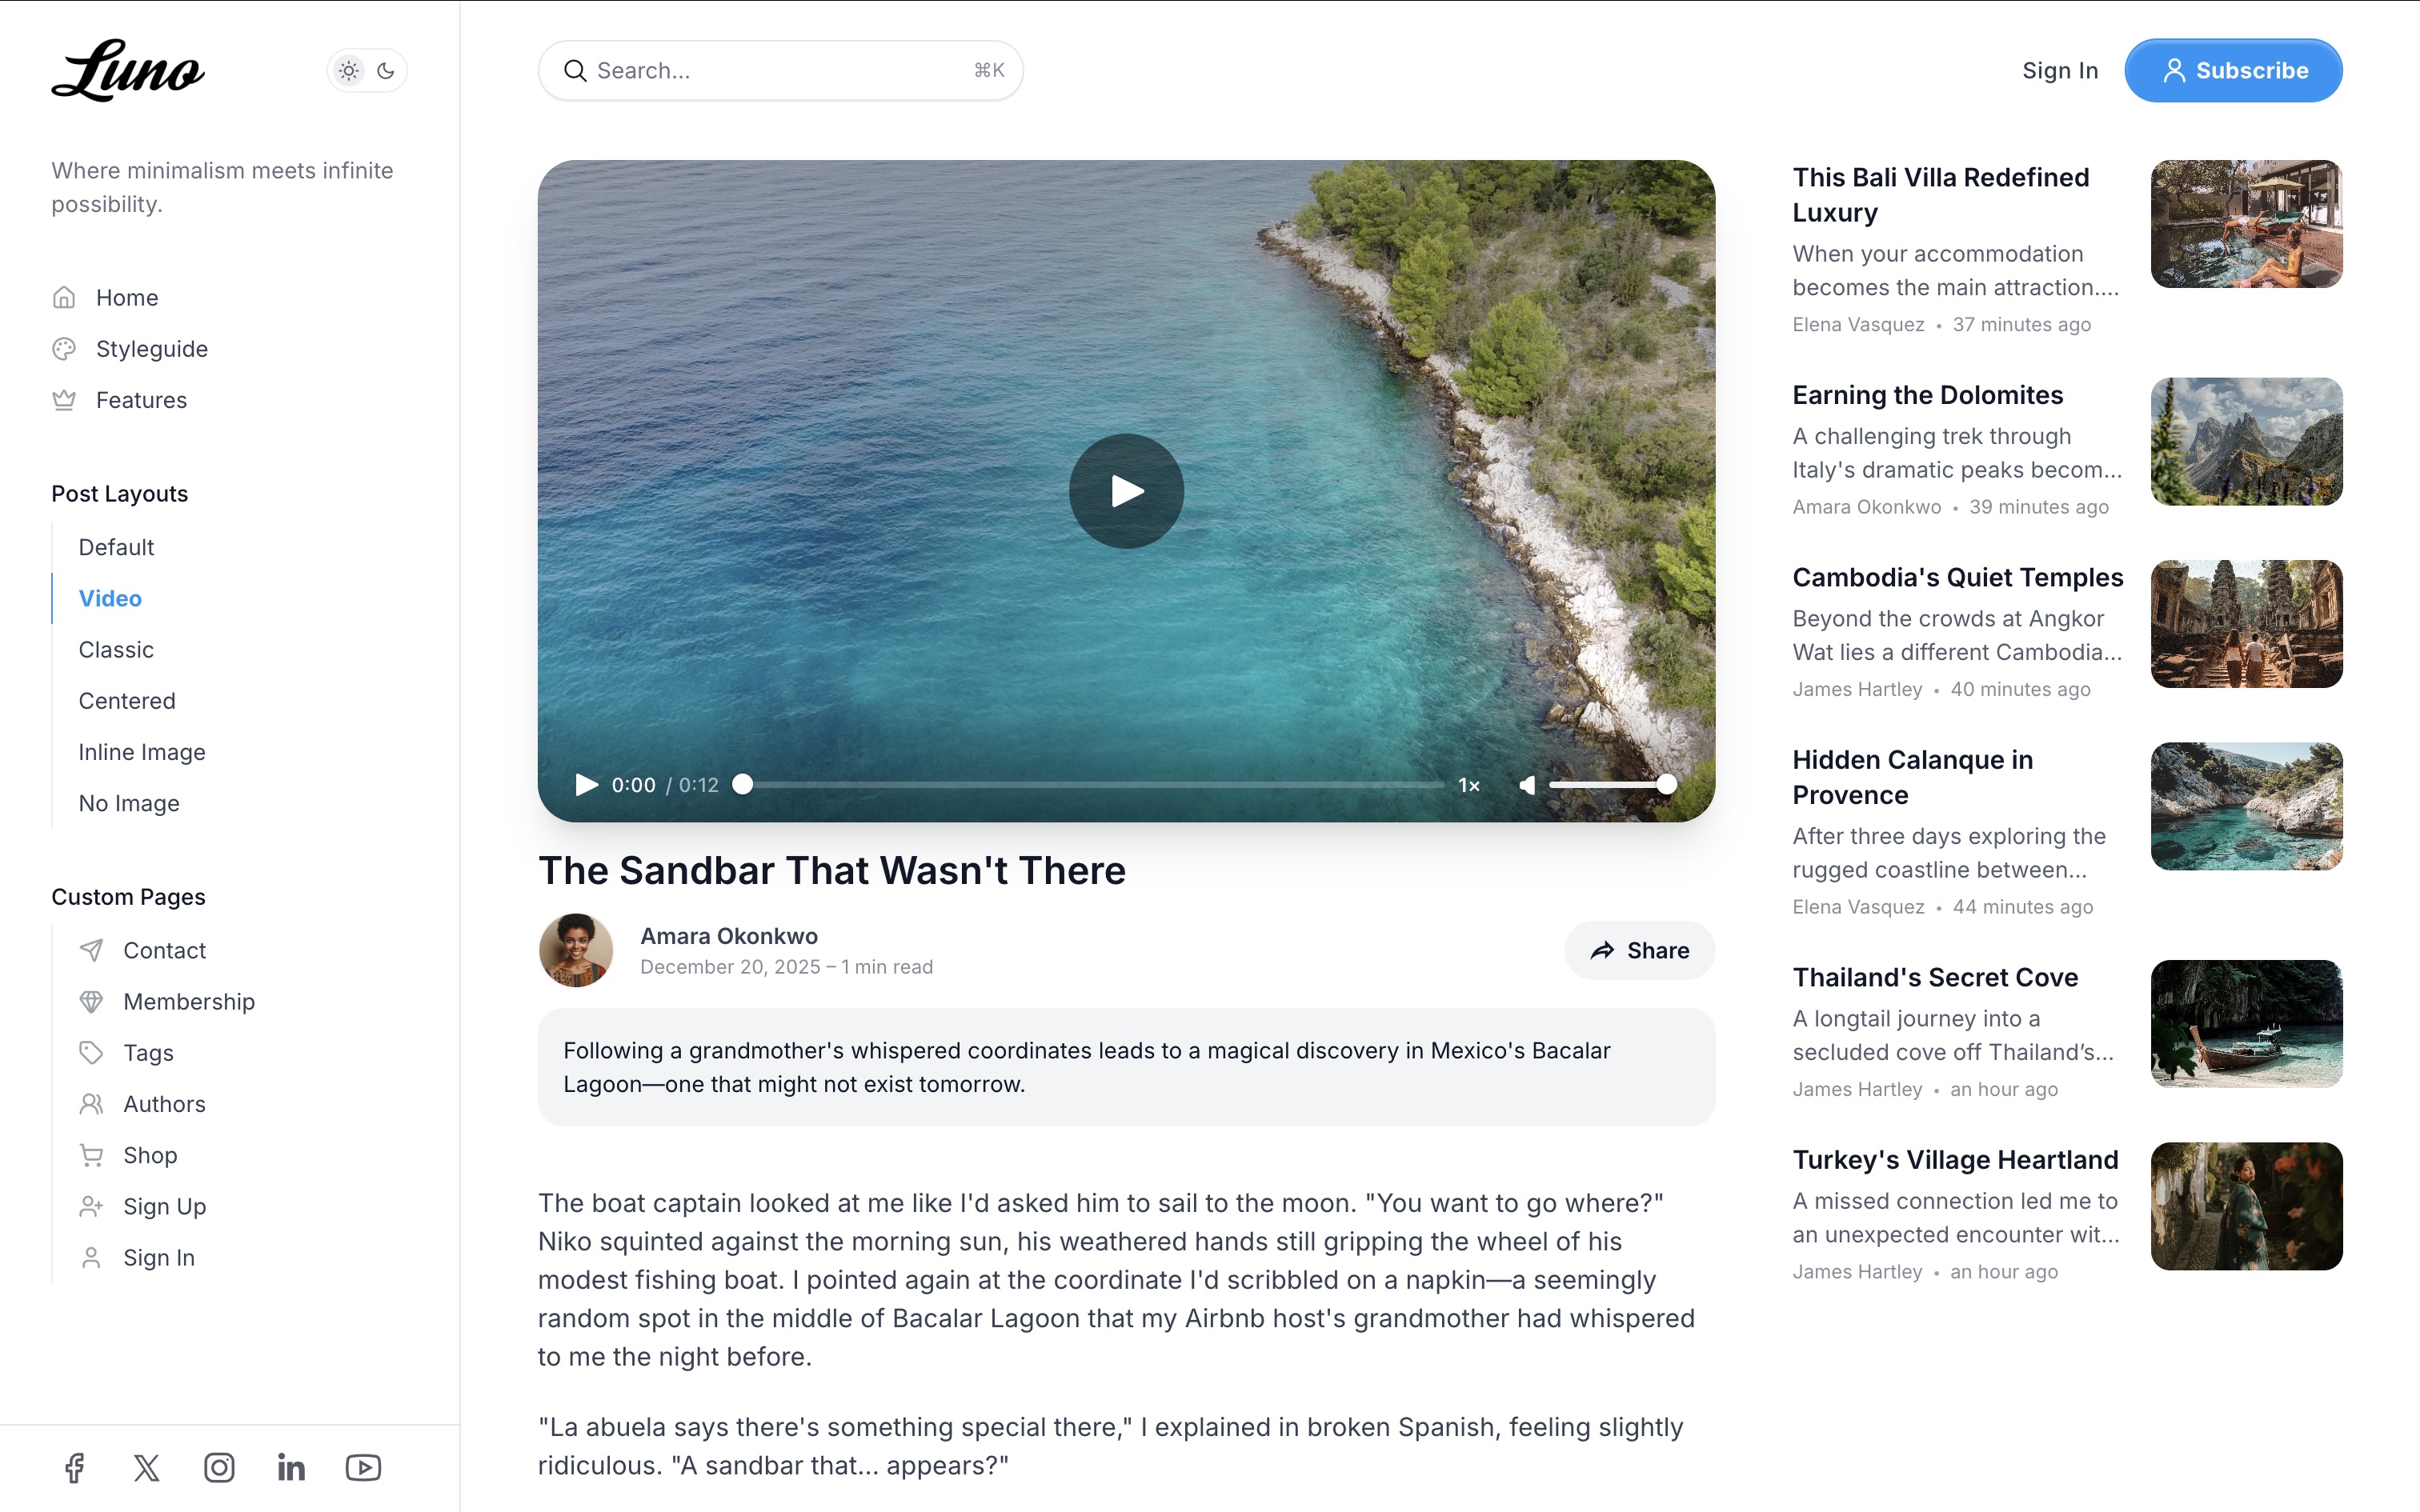
Task: Click the Instagram icon in the sidebar footer
Action: [x=219, y=1467]
